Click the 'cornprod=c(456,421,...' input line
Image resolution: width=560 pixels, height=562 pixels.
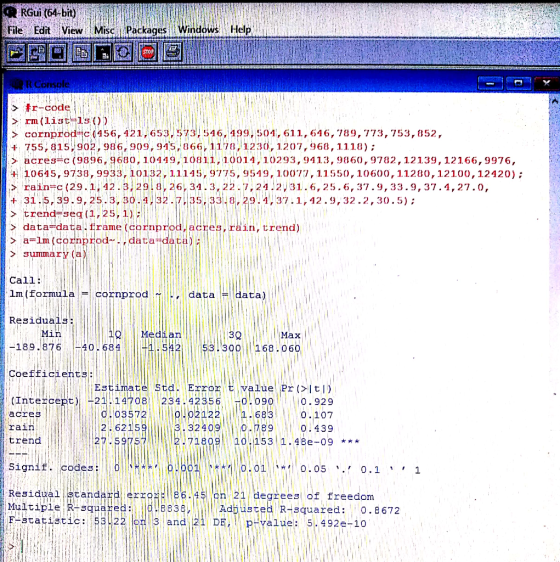pyautogui.click(x=233, y=134)
